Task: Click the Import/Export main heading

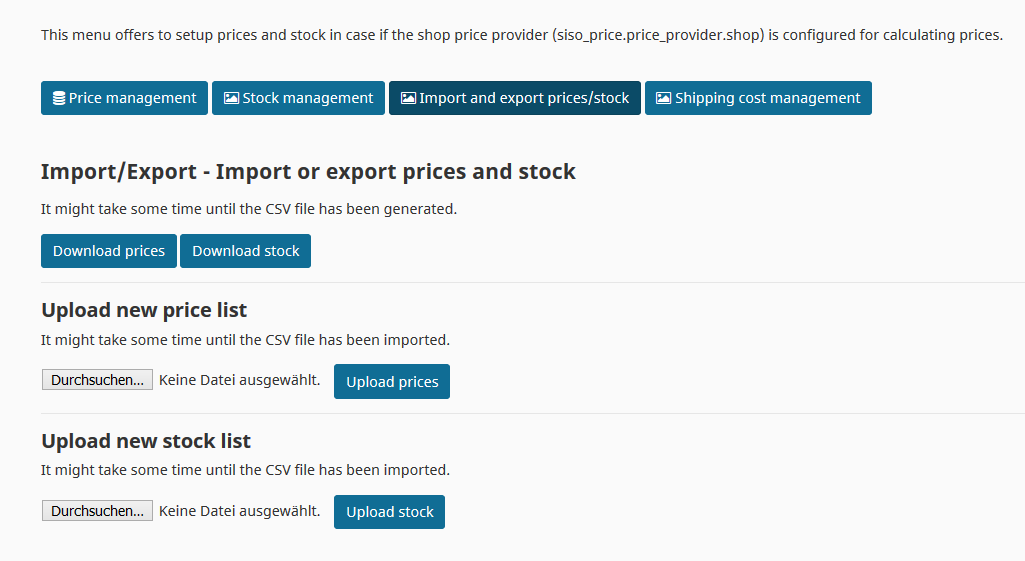Action: (308, 171)
